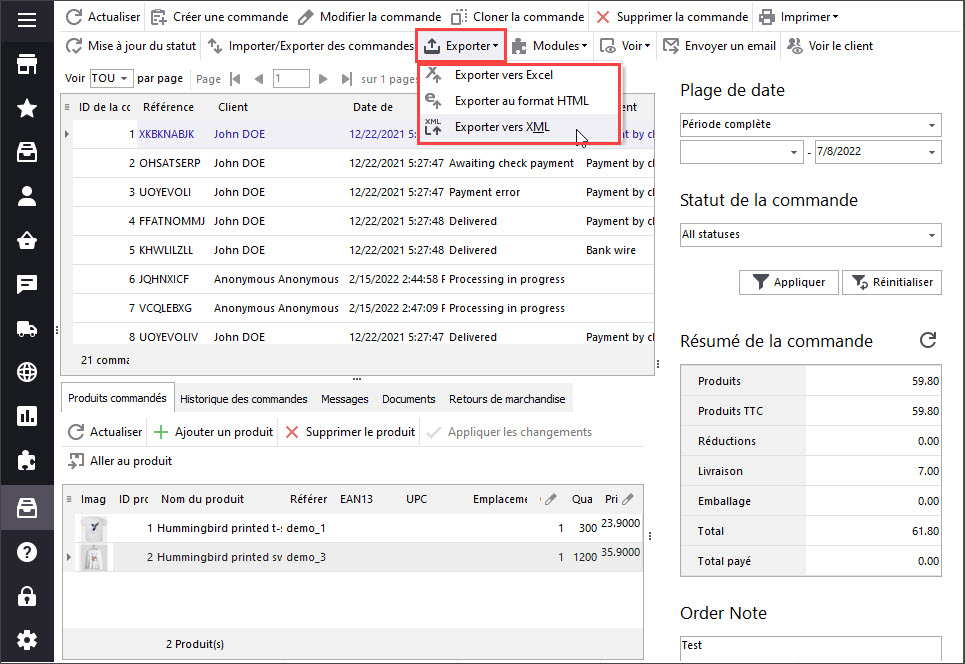The image size is (965, 664).
Task: Open the puzzle piece modules sidebar icon
Action: point(27,461)
